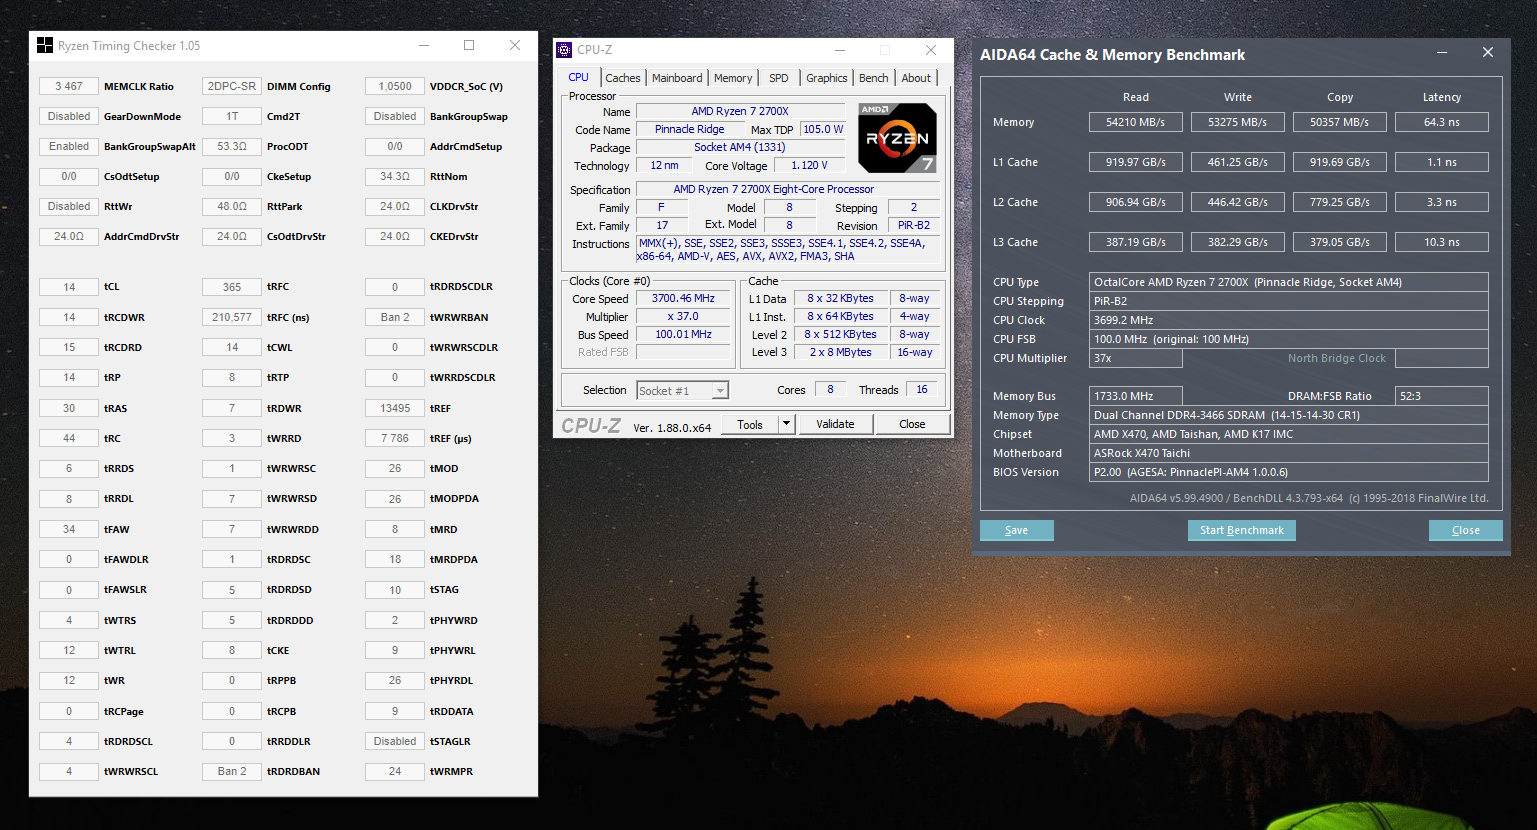Close the CPU-Z window with the X

coord(931,50)
